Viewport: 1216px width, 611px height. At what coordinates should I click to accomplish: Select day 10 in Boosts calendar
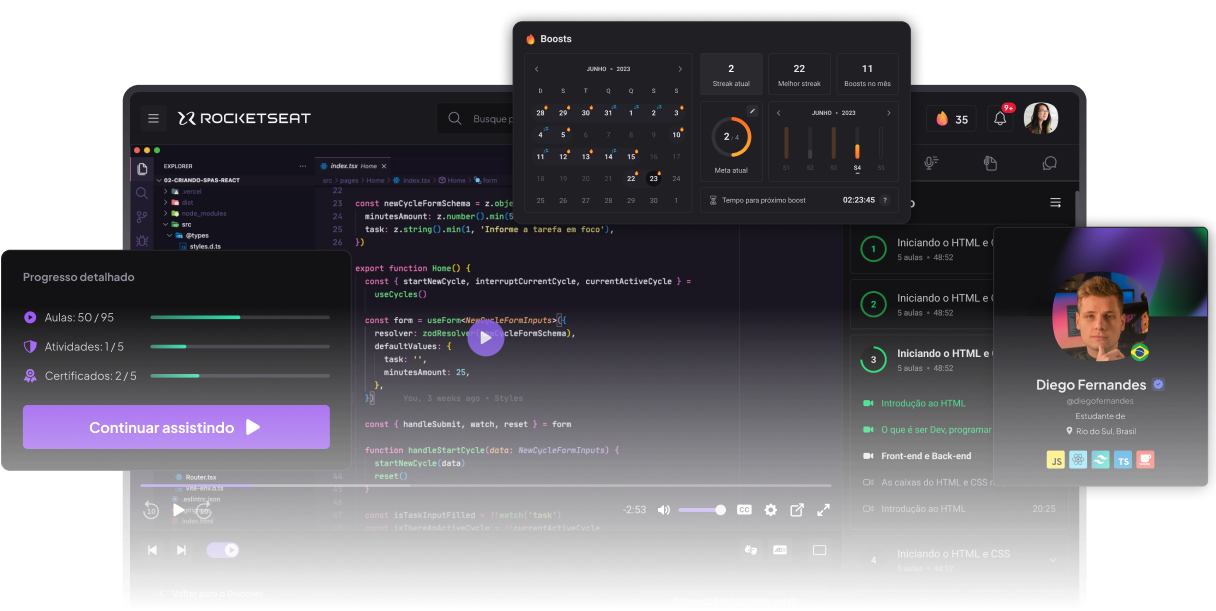click(x=676, y=135)
